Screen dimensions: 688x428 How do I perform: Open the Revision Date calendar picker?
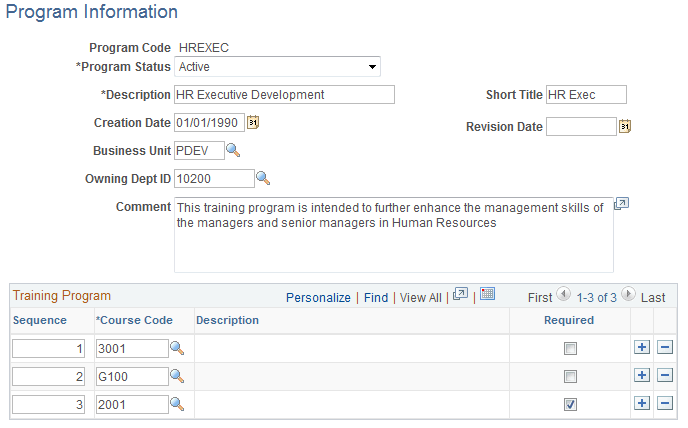[x=625, y=127]
